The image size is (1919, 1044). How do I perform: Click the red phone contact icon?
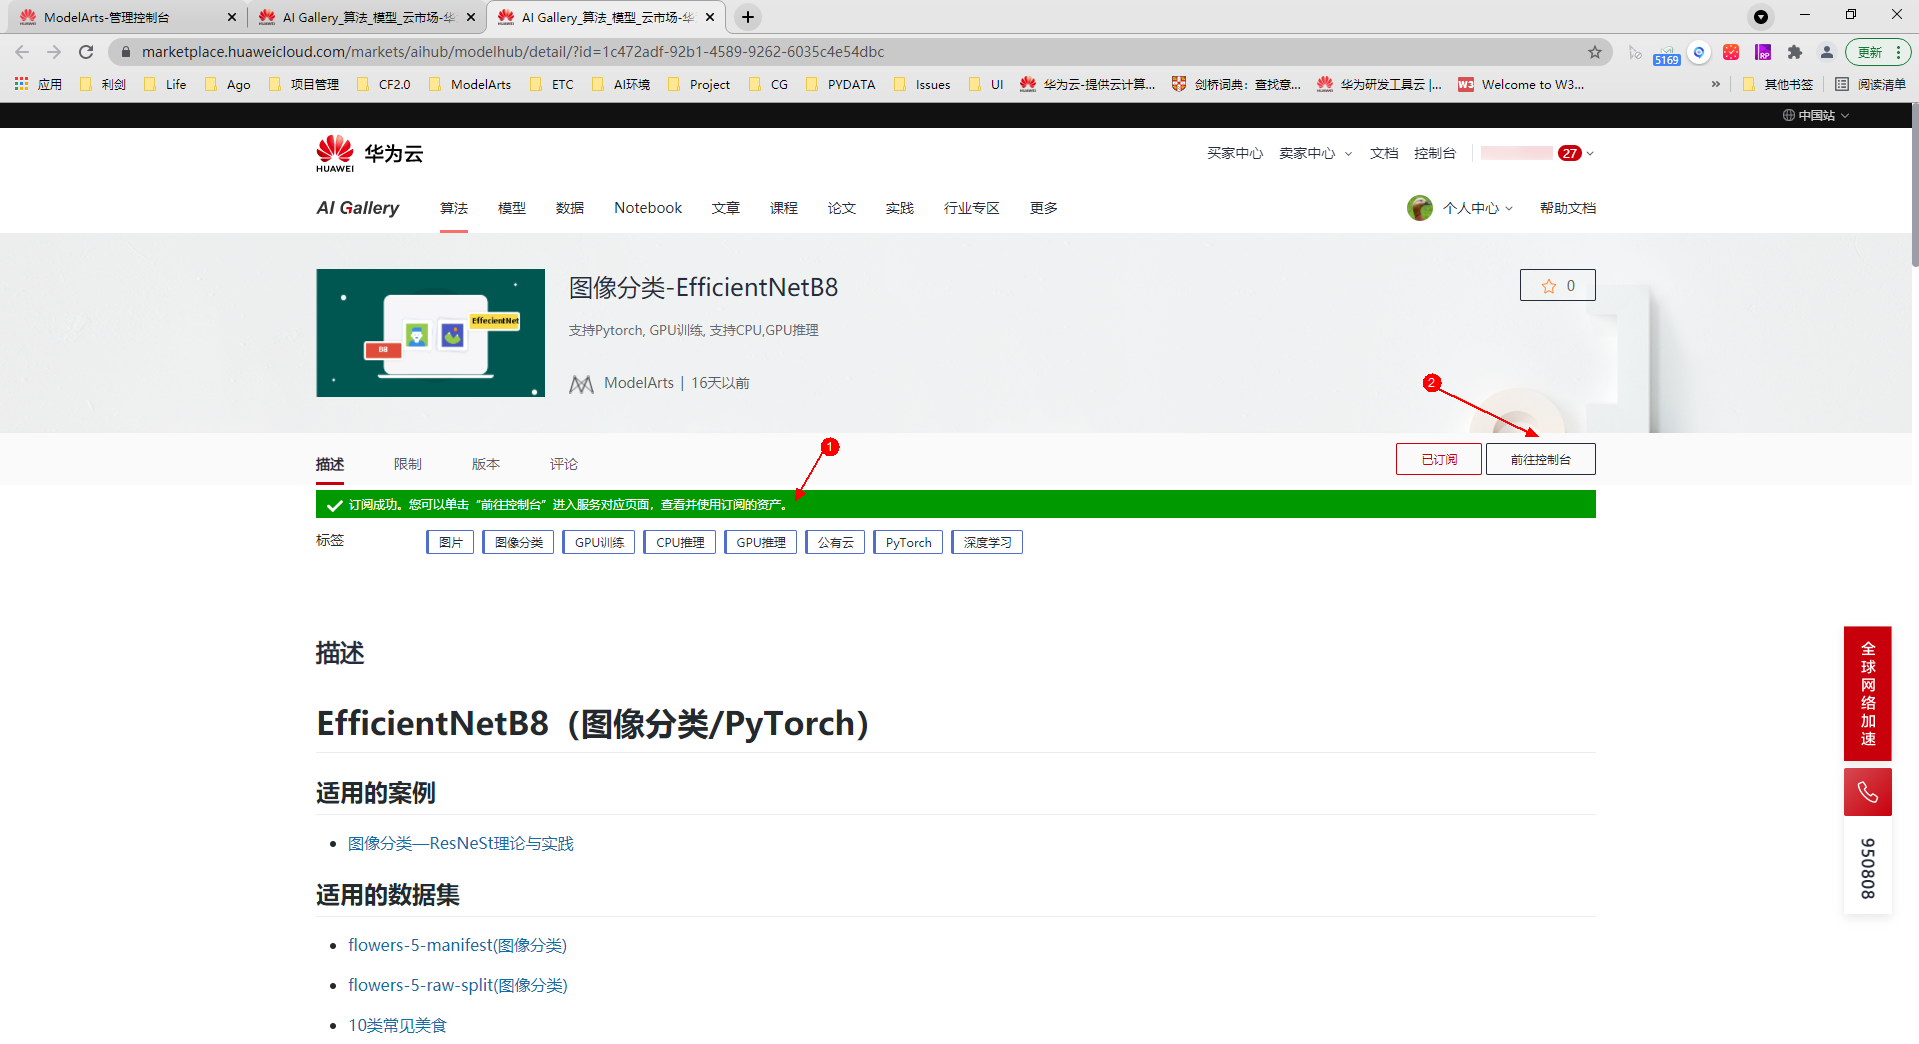pos(1867,792)
